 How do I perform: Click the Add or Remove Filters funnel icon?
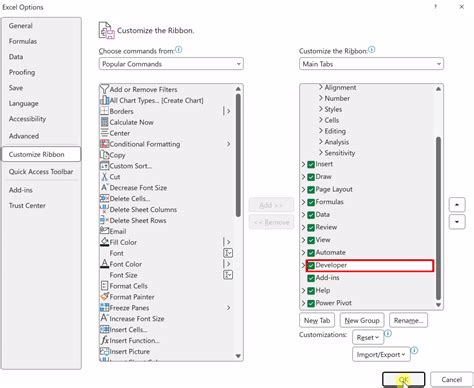[x=105, y=89]
